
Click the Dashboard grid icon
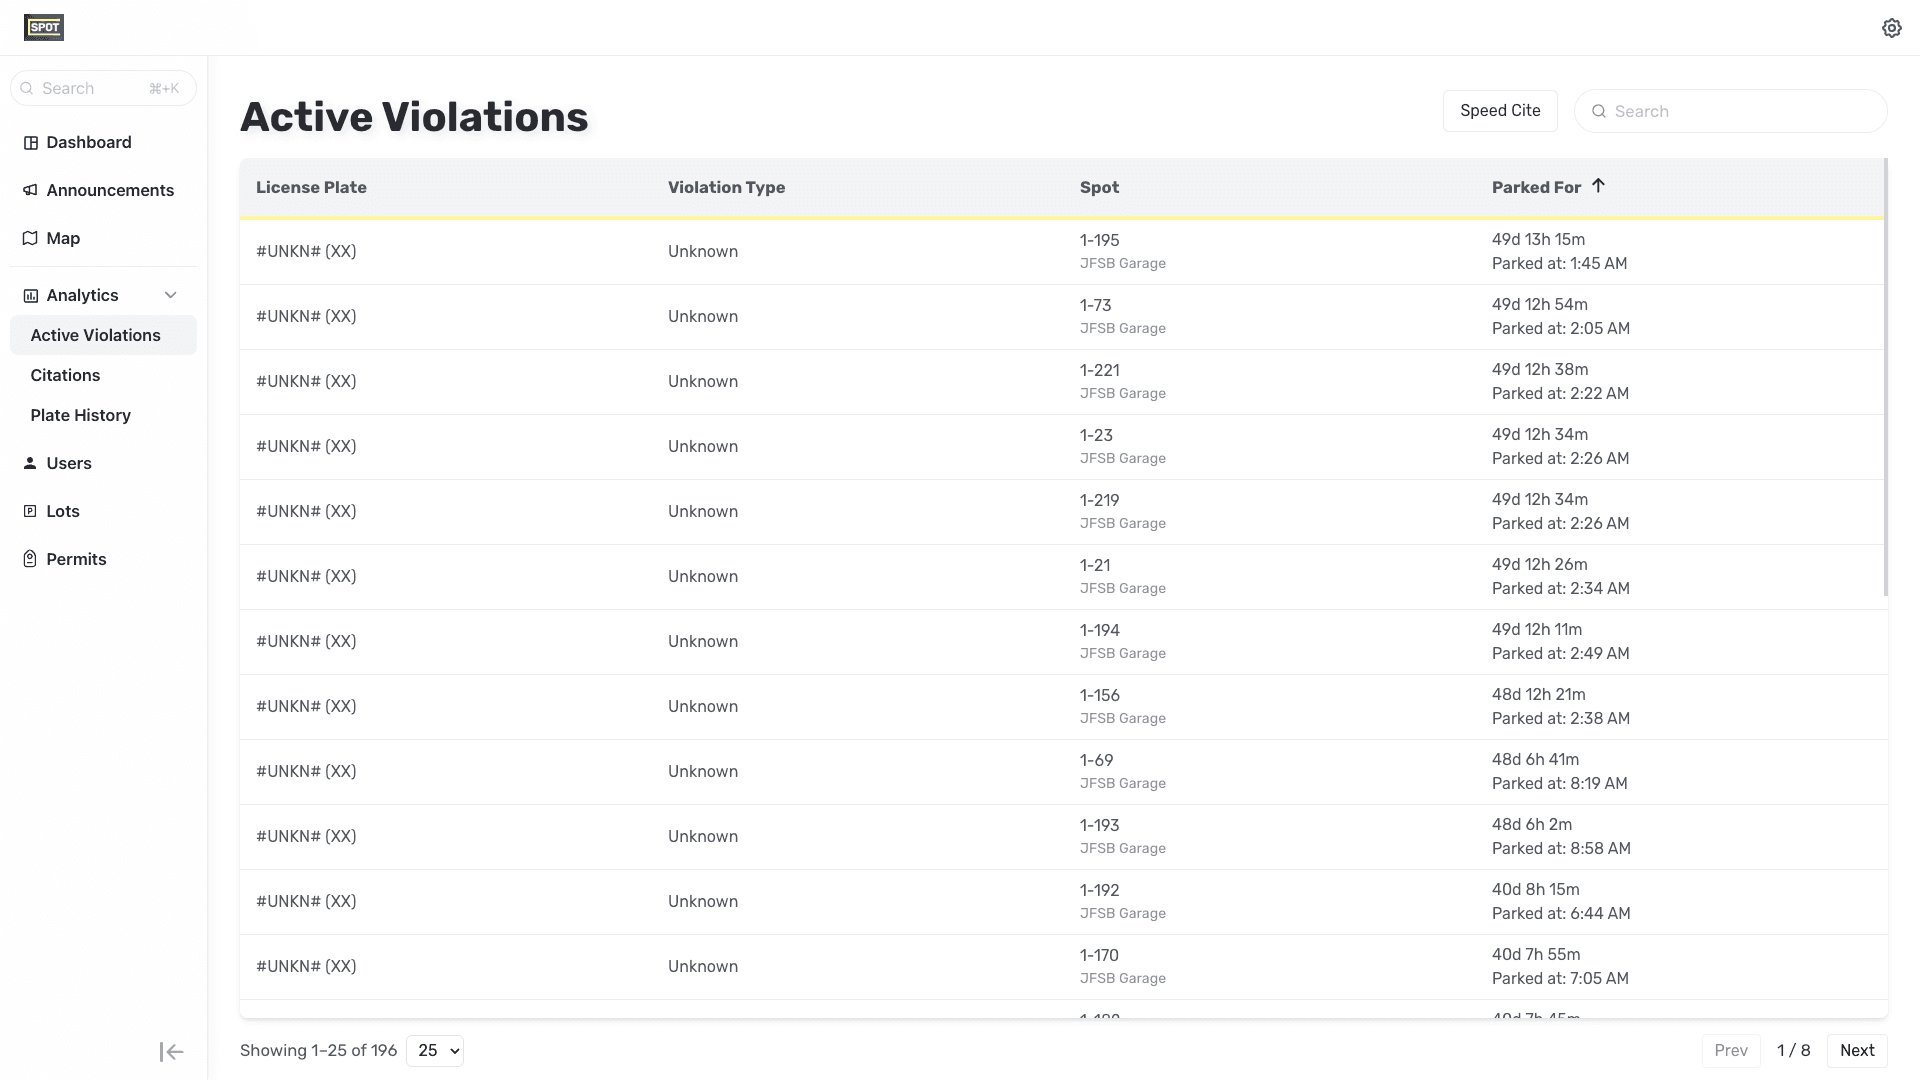coord(31,143)
